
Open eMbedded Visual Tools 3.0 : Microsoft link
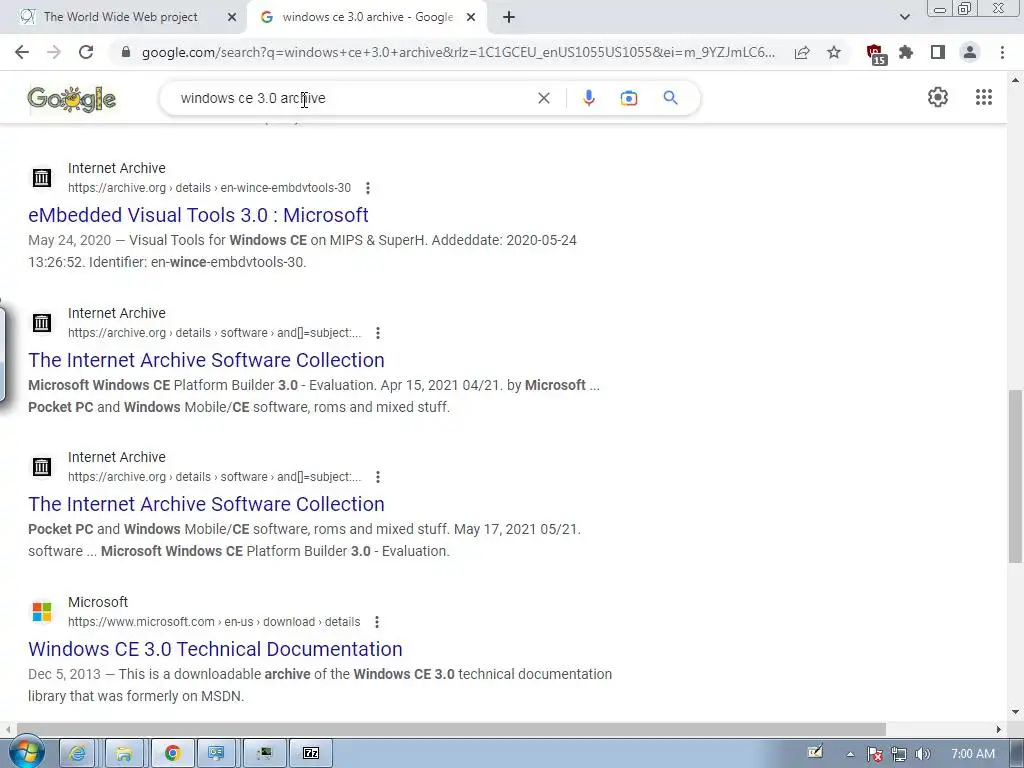click(198, 215)
